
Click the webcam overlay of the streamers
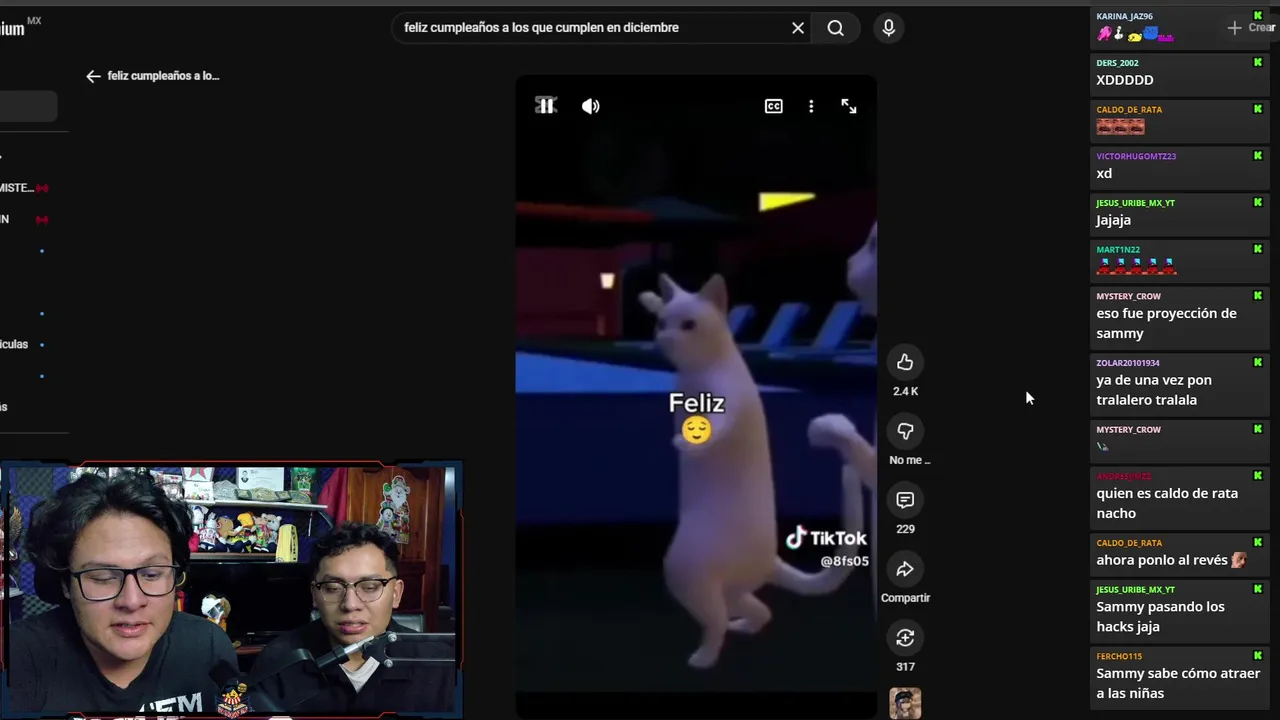point(230,590)
